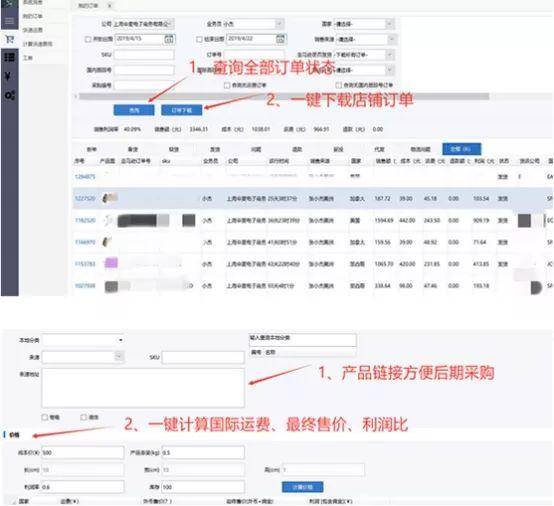Viewport: 554px width, 506px height.
Task: Enable the end date checkbox
Action: 199,39
